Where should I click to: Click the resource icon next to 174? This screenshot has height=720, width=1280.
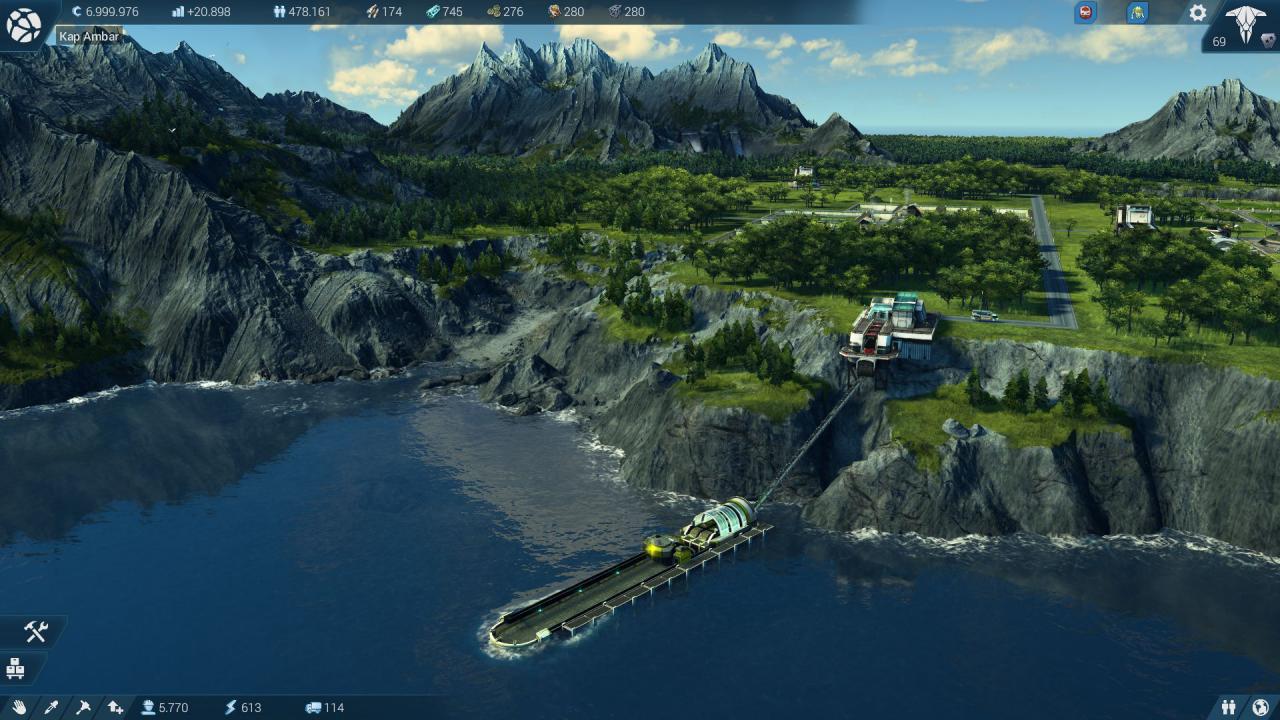point(372,12)
